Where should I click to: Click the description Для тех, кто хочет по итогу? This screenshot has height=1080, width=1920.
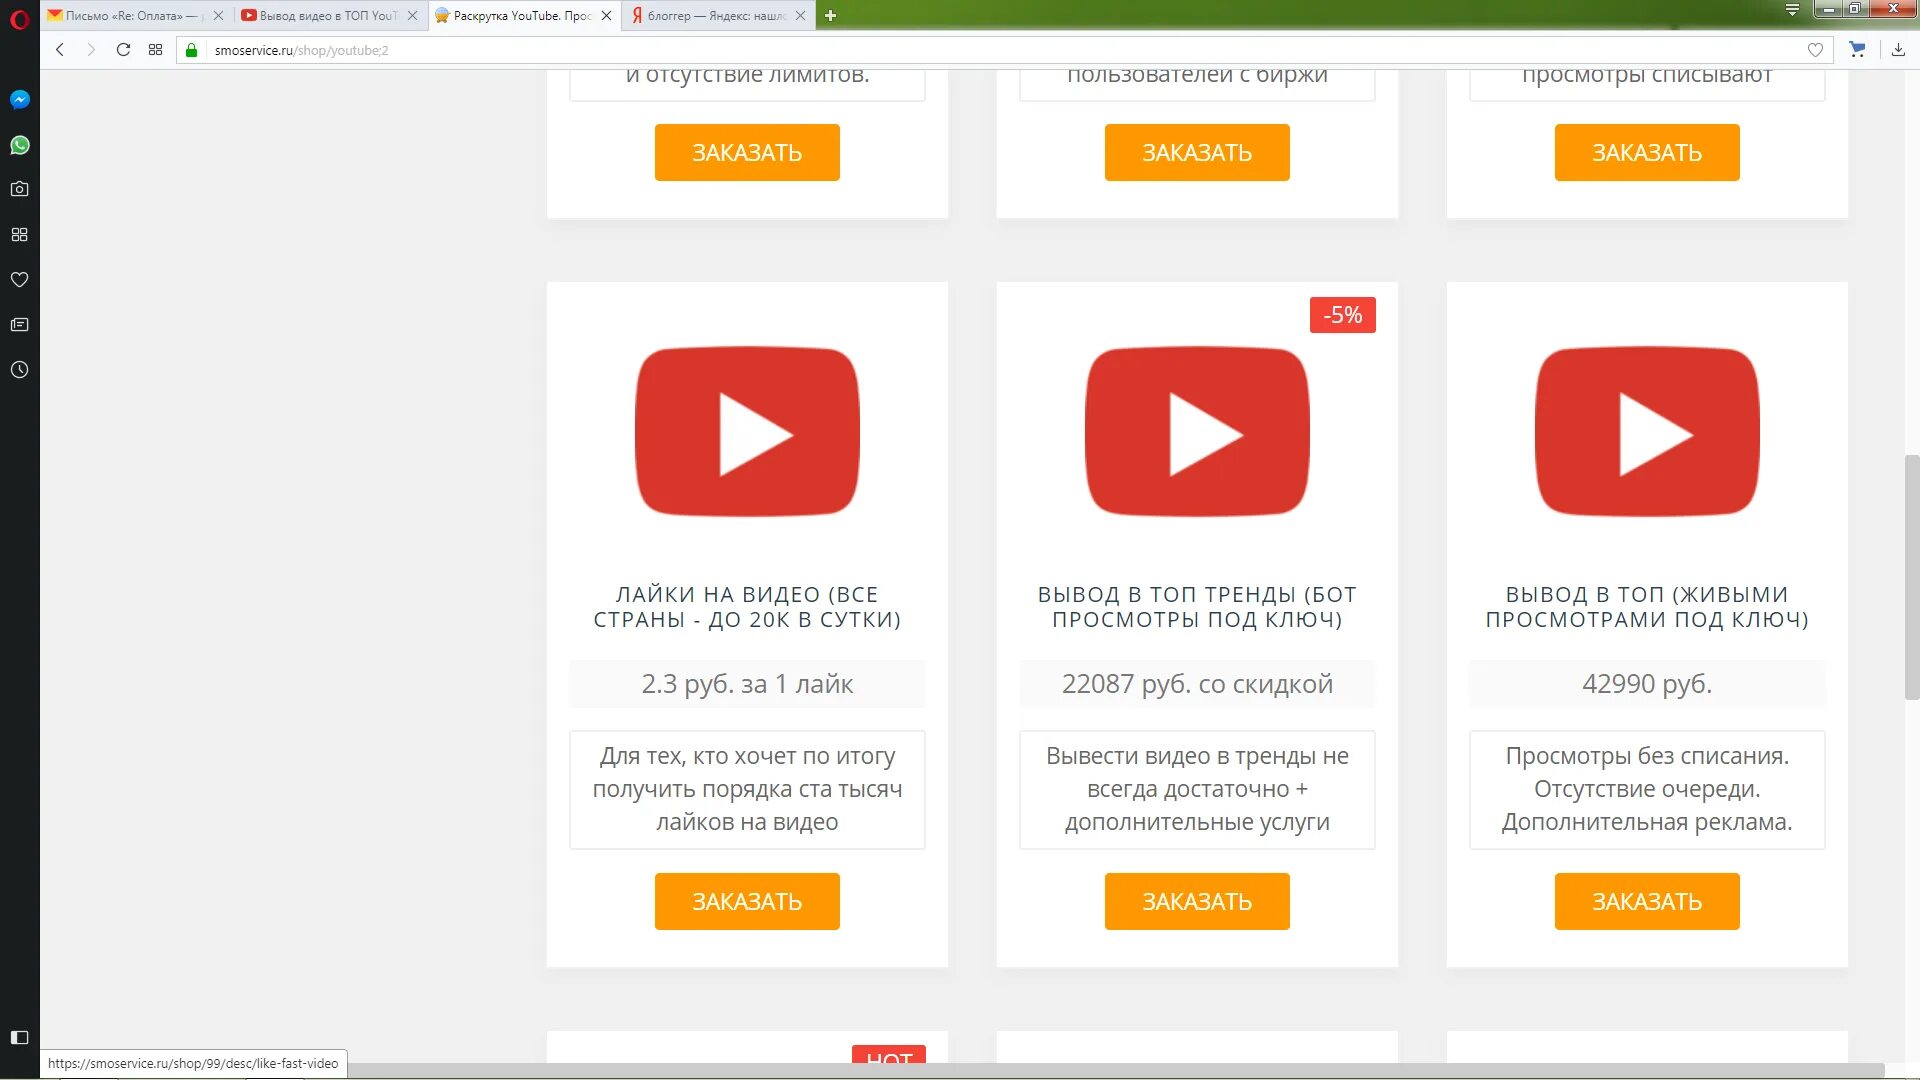pos(747,789)
